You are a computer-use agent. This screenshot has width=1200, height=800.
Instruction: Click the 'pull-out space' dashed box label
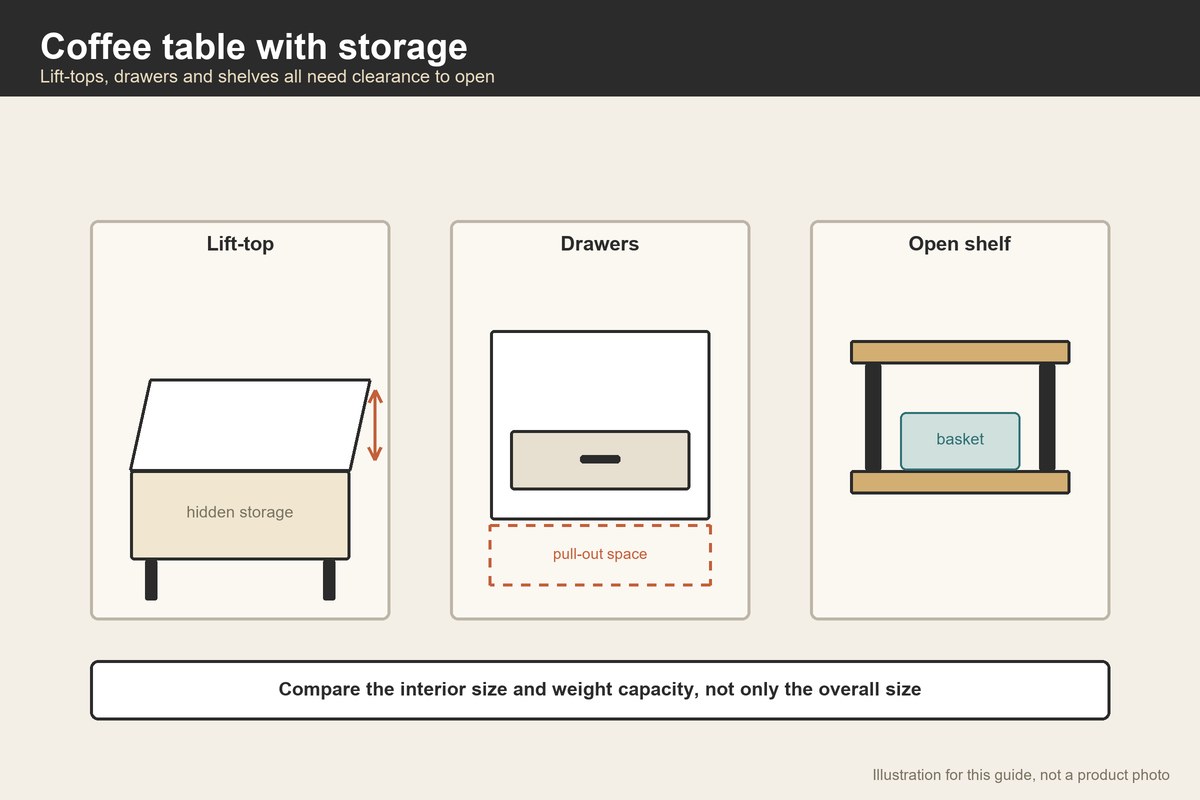tap(600, 554)
